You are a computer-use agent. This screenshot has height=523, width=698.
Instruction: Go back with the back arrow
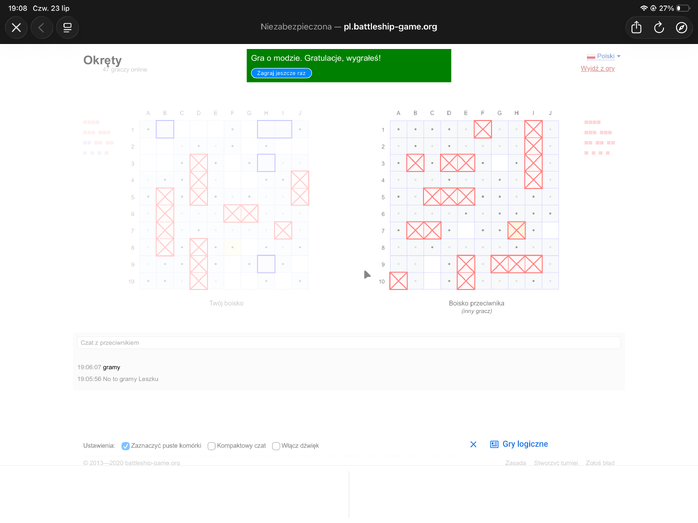(42, 28)
